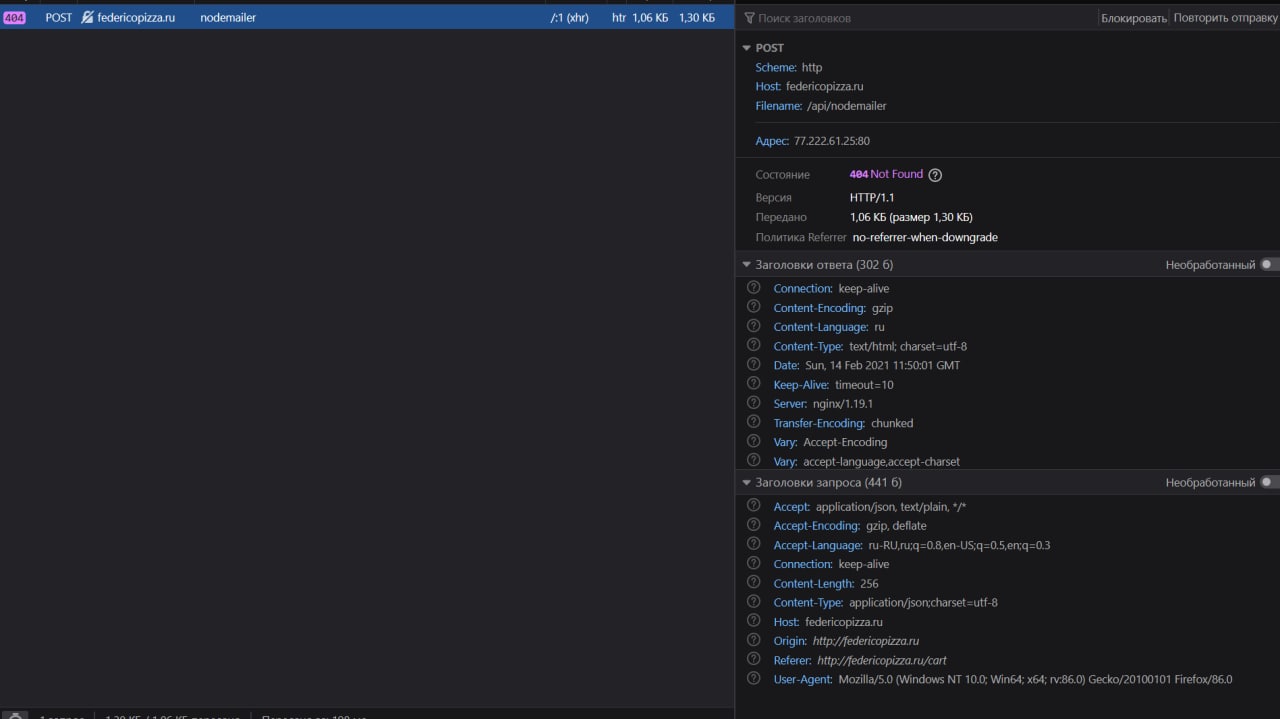Toggle raw view for response headers
The width and height of the screenshot is (1280, 719).
(1269, 265)
